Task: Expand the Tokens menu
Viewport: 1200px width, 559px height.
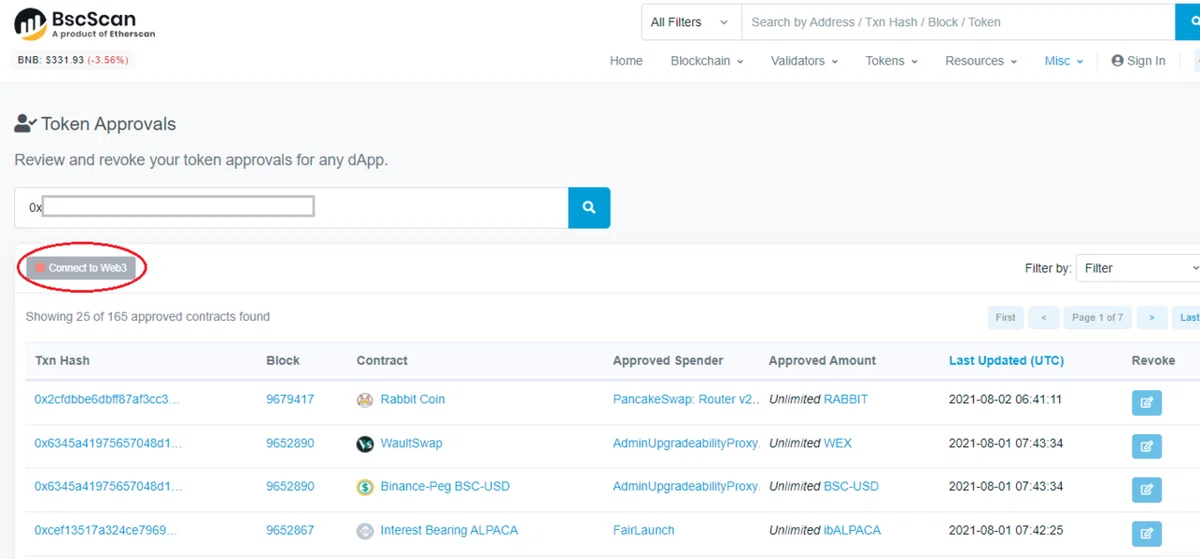Action: click(x=892, y=61)
